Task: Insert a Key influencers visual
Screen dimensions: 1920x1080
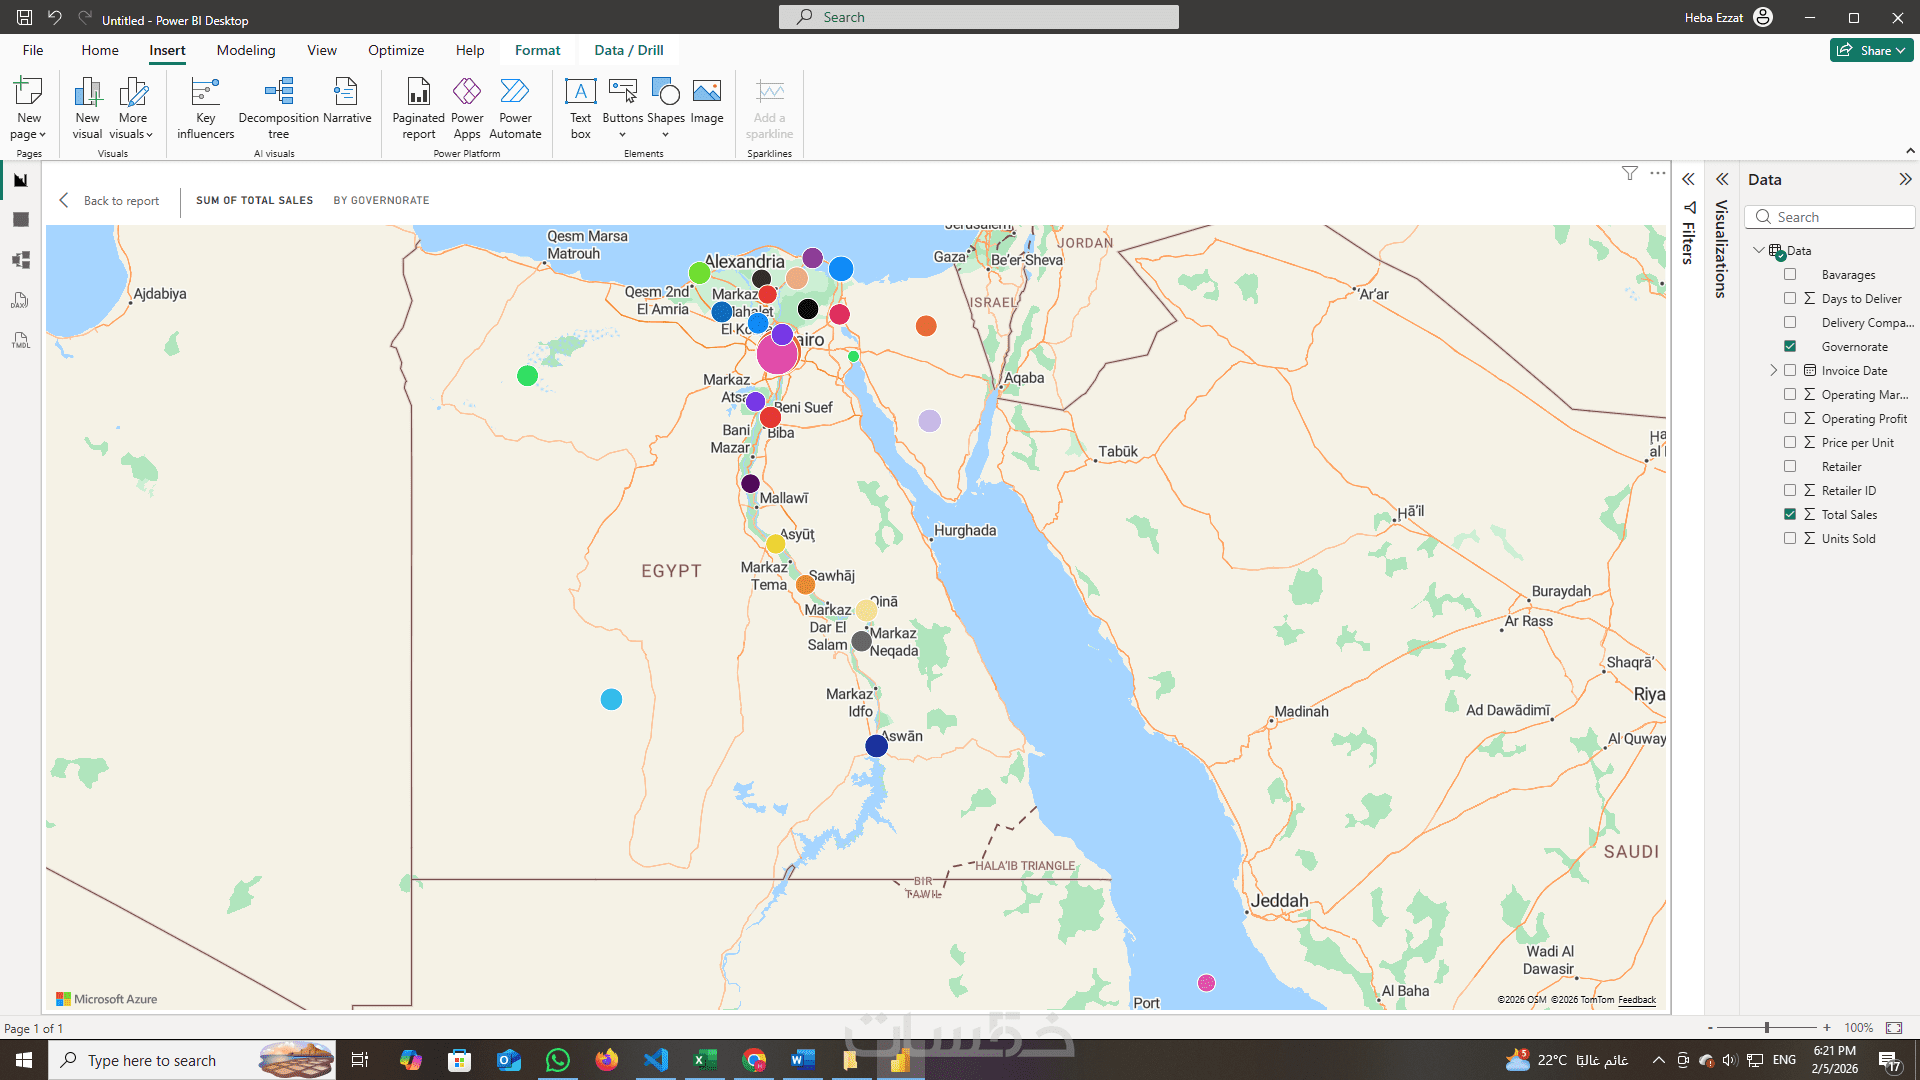Action: (x=205, y=108)
